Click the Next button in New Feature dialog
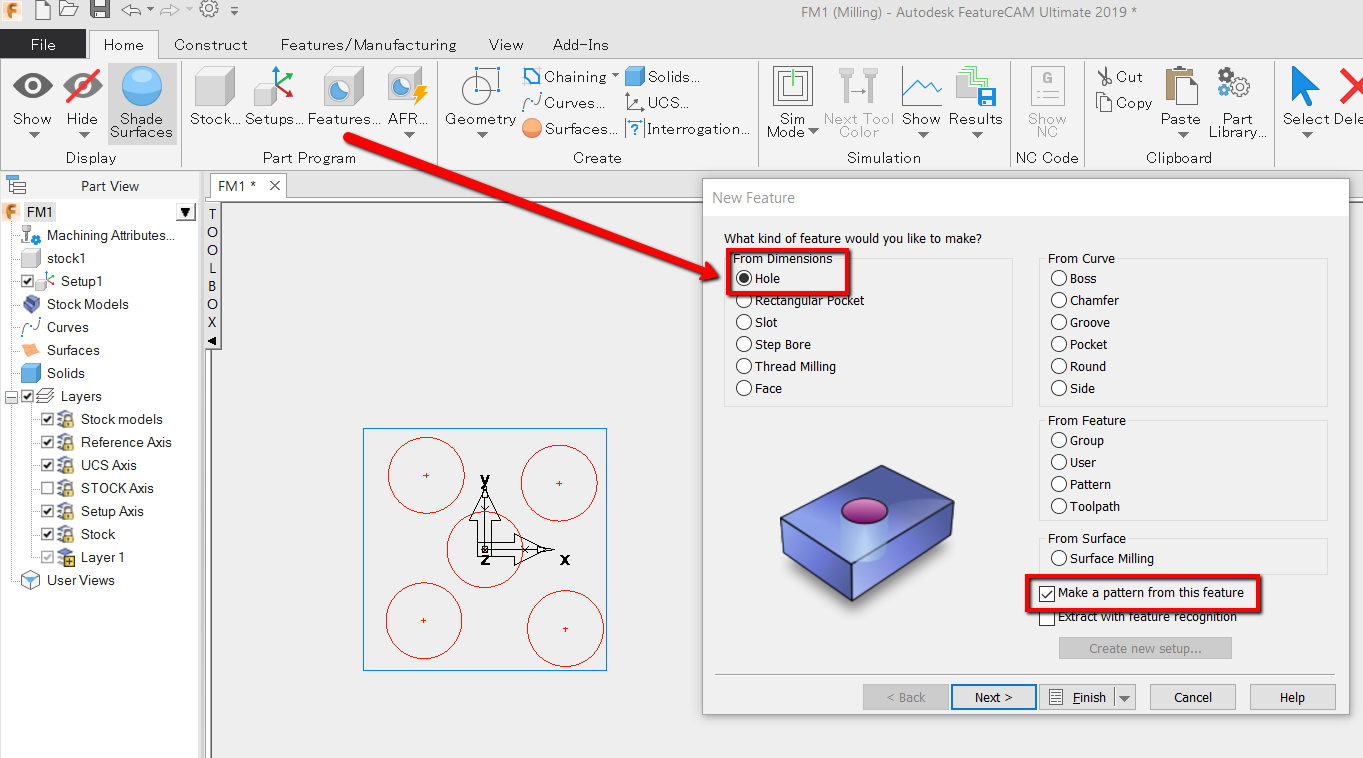 (992, 696)
